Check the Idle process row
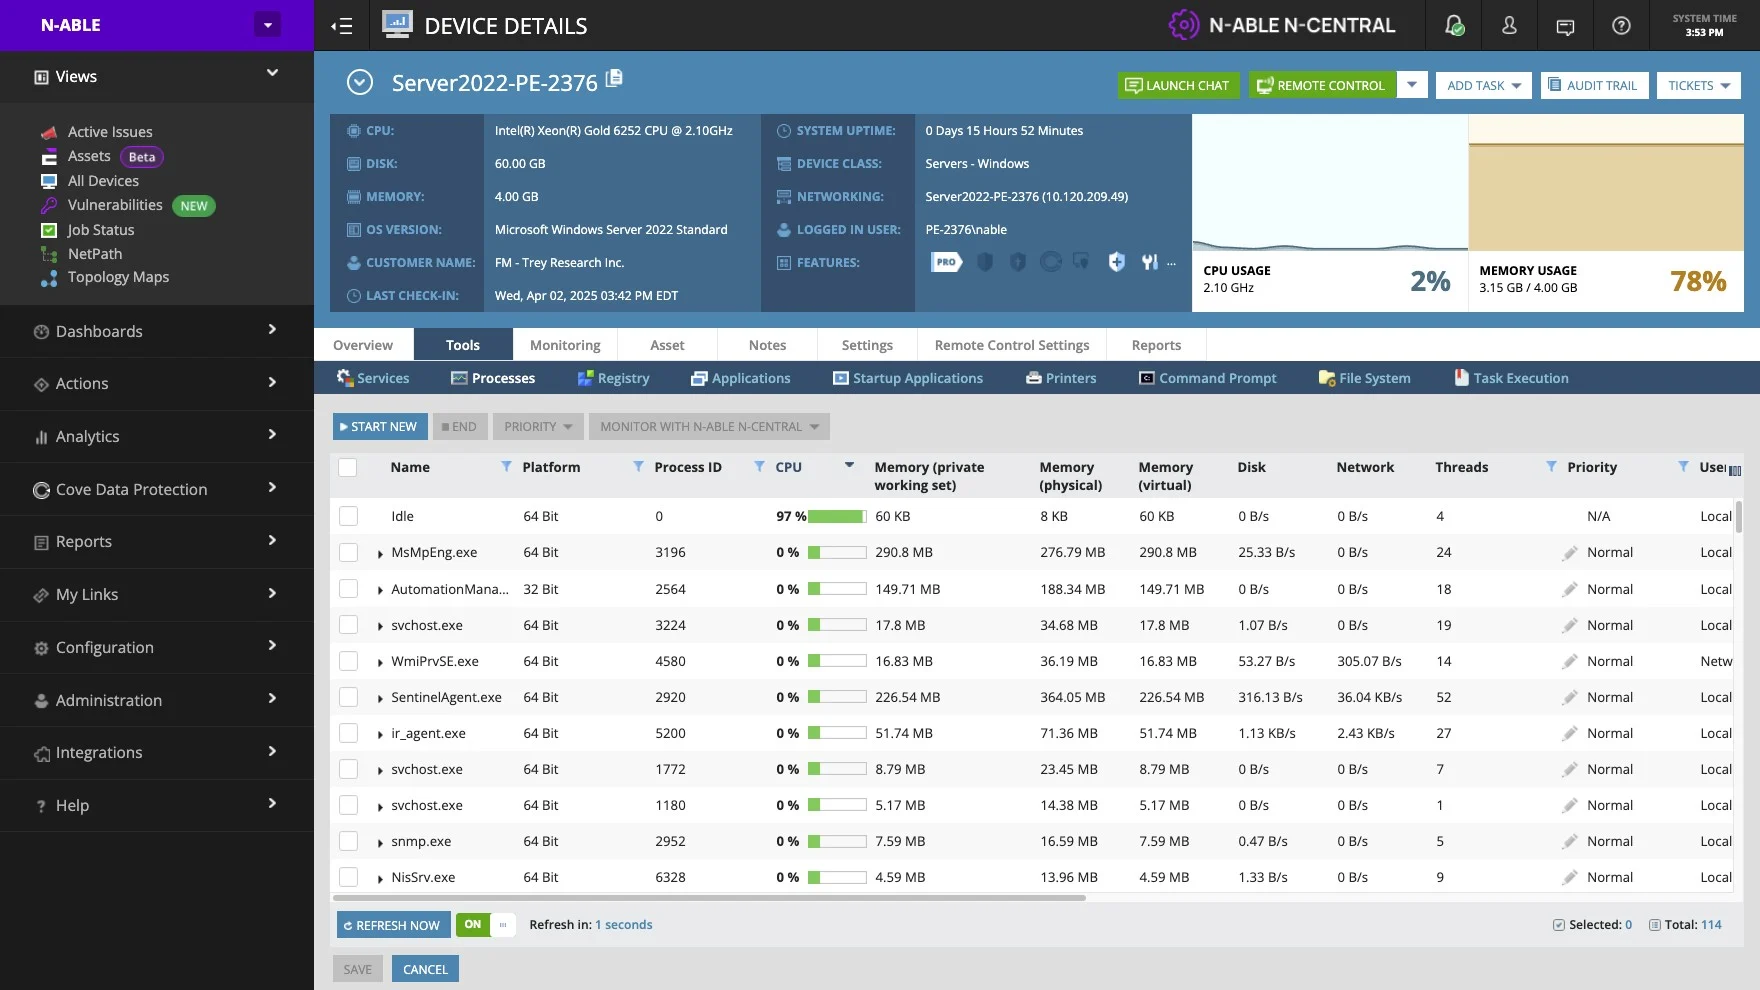1760x990 pixels. [348, 516]
